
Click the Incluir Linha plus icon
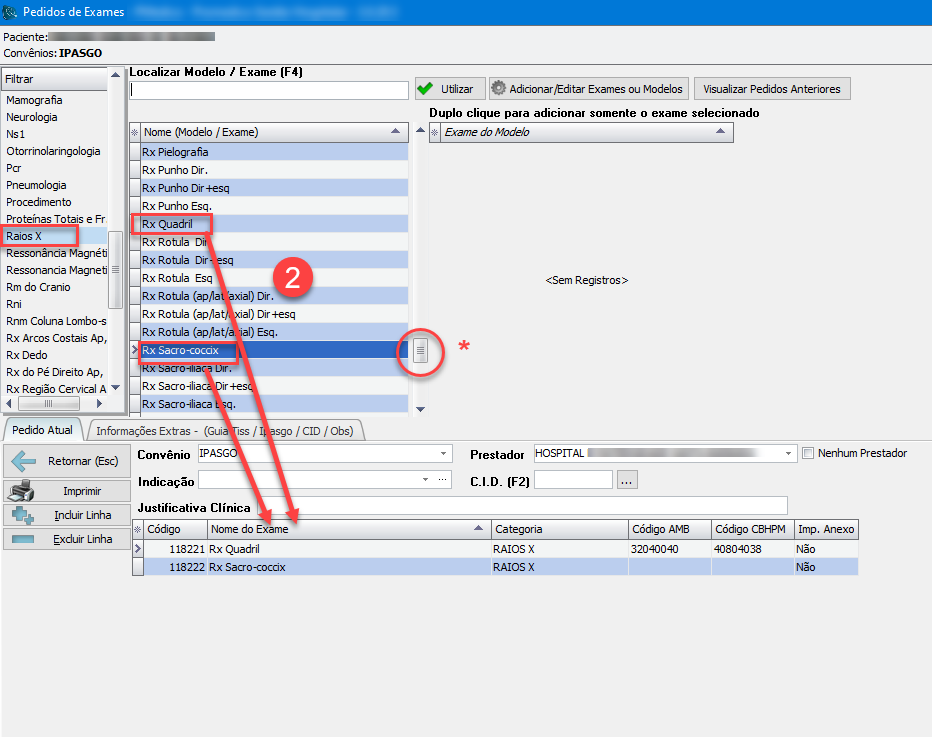point(22,515)
